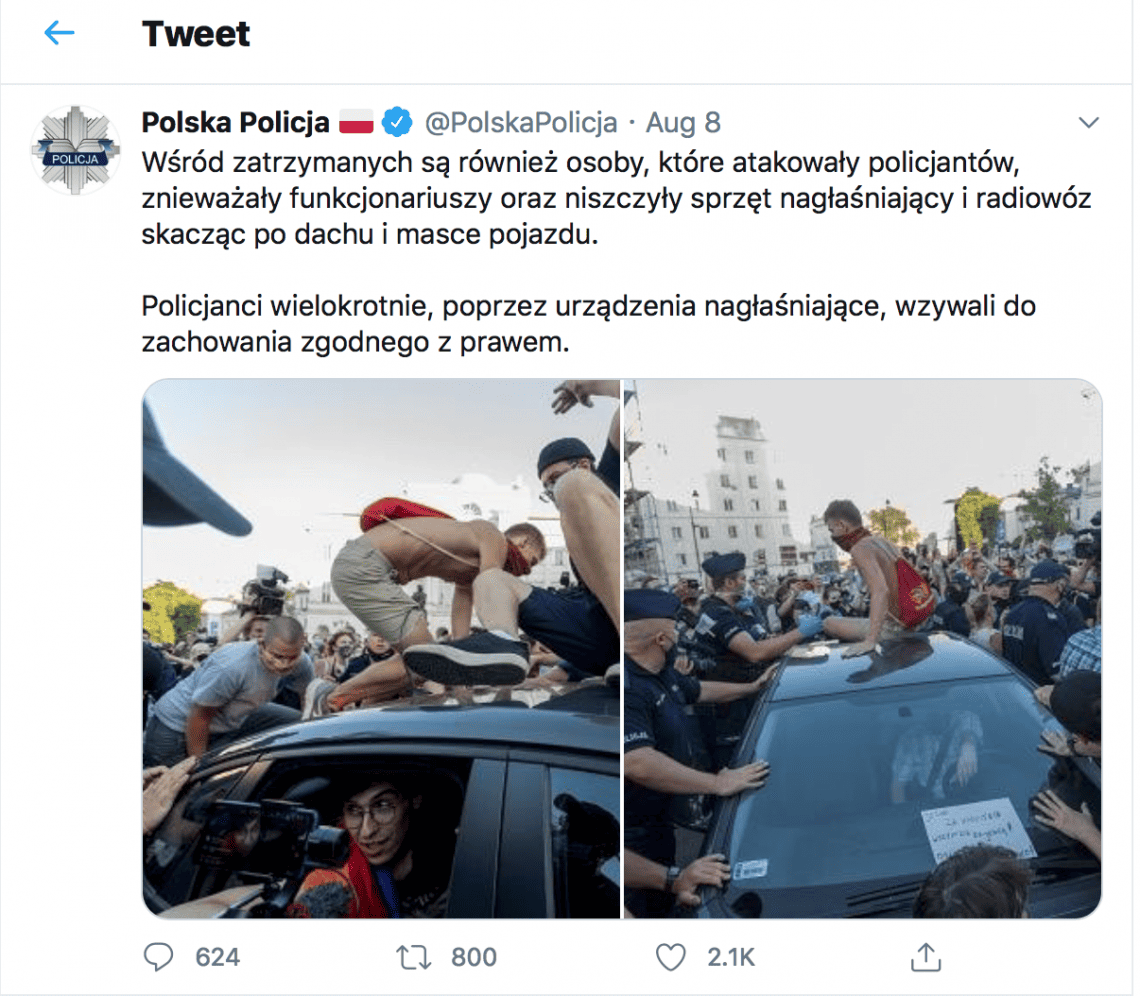
Task: Open left photo of men on car
Action: (381, 648)
